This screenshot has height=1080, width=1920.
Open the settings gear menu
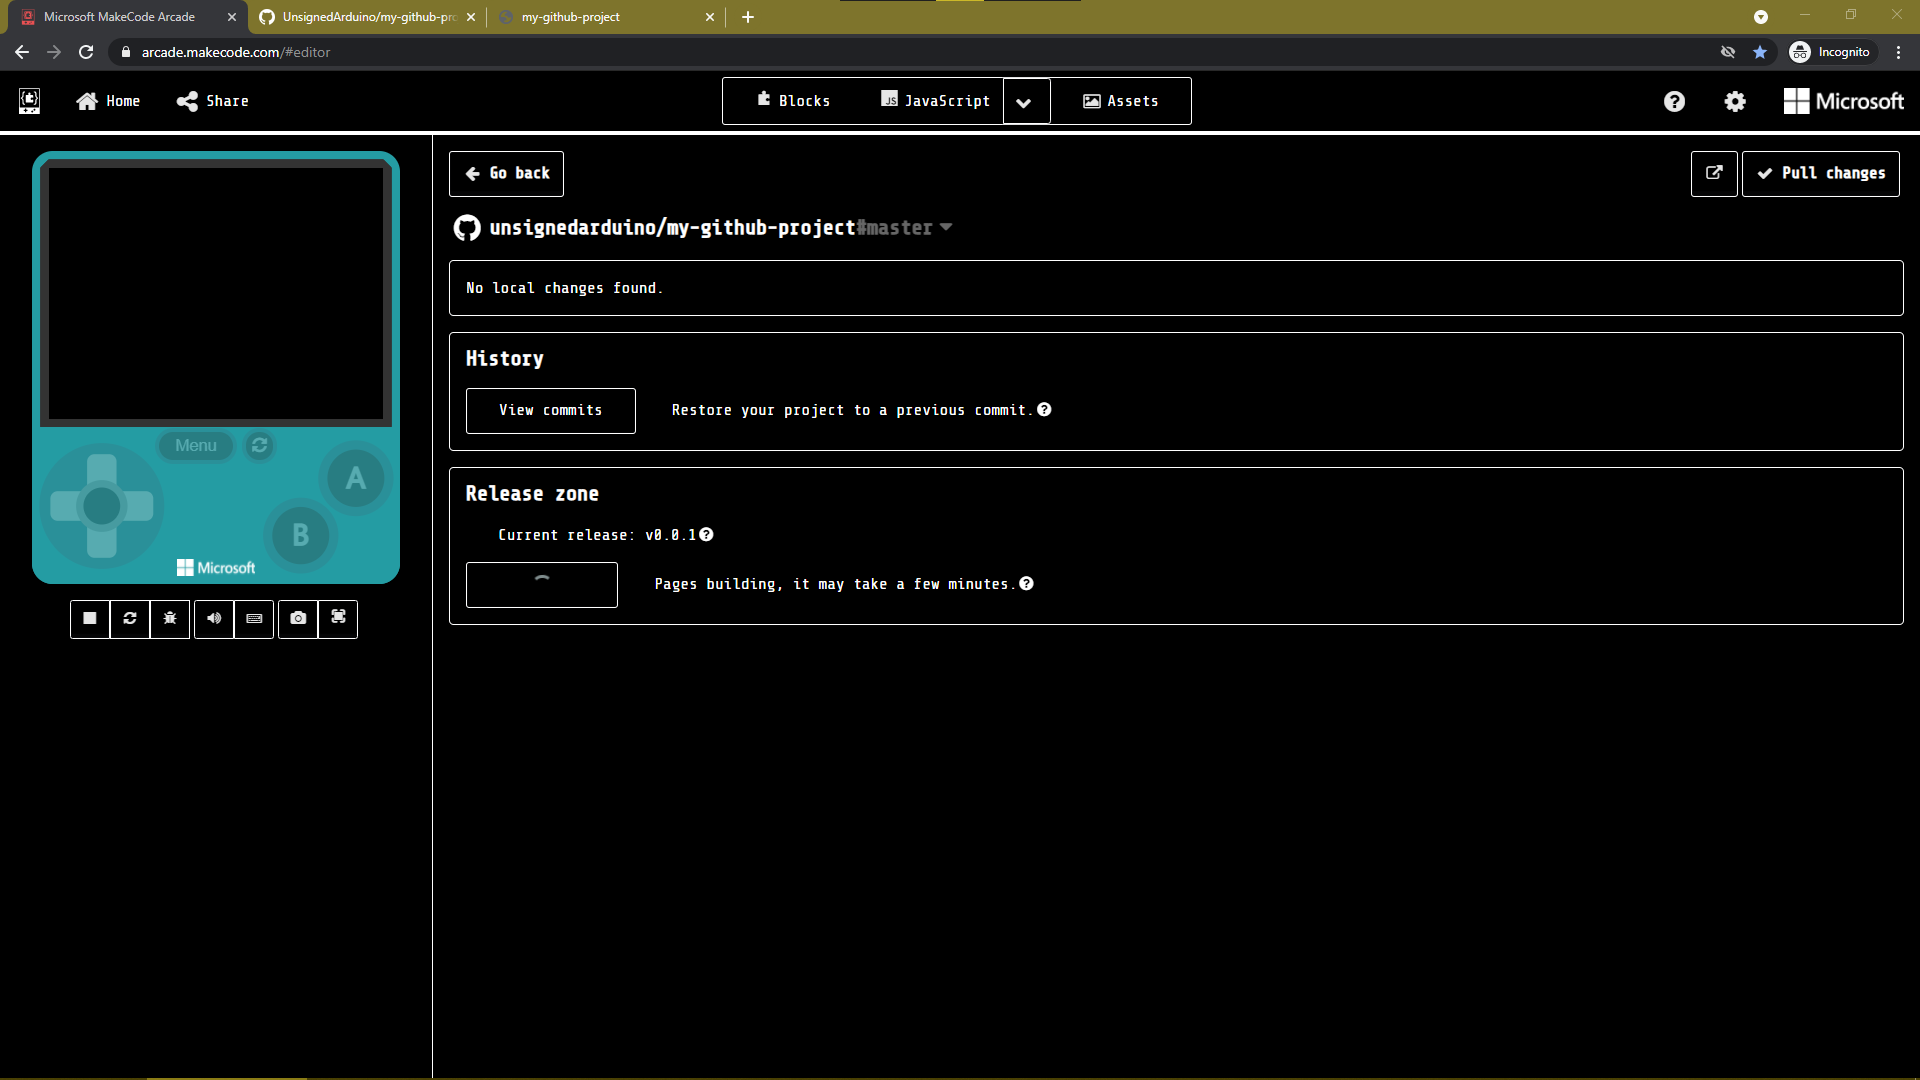1735,101
